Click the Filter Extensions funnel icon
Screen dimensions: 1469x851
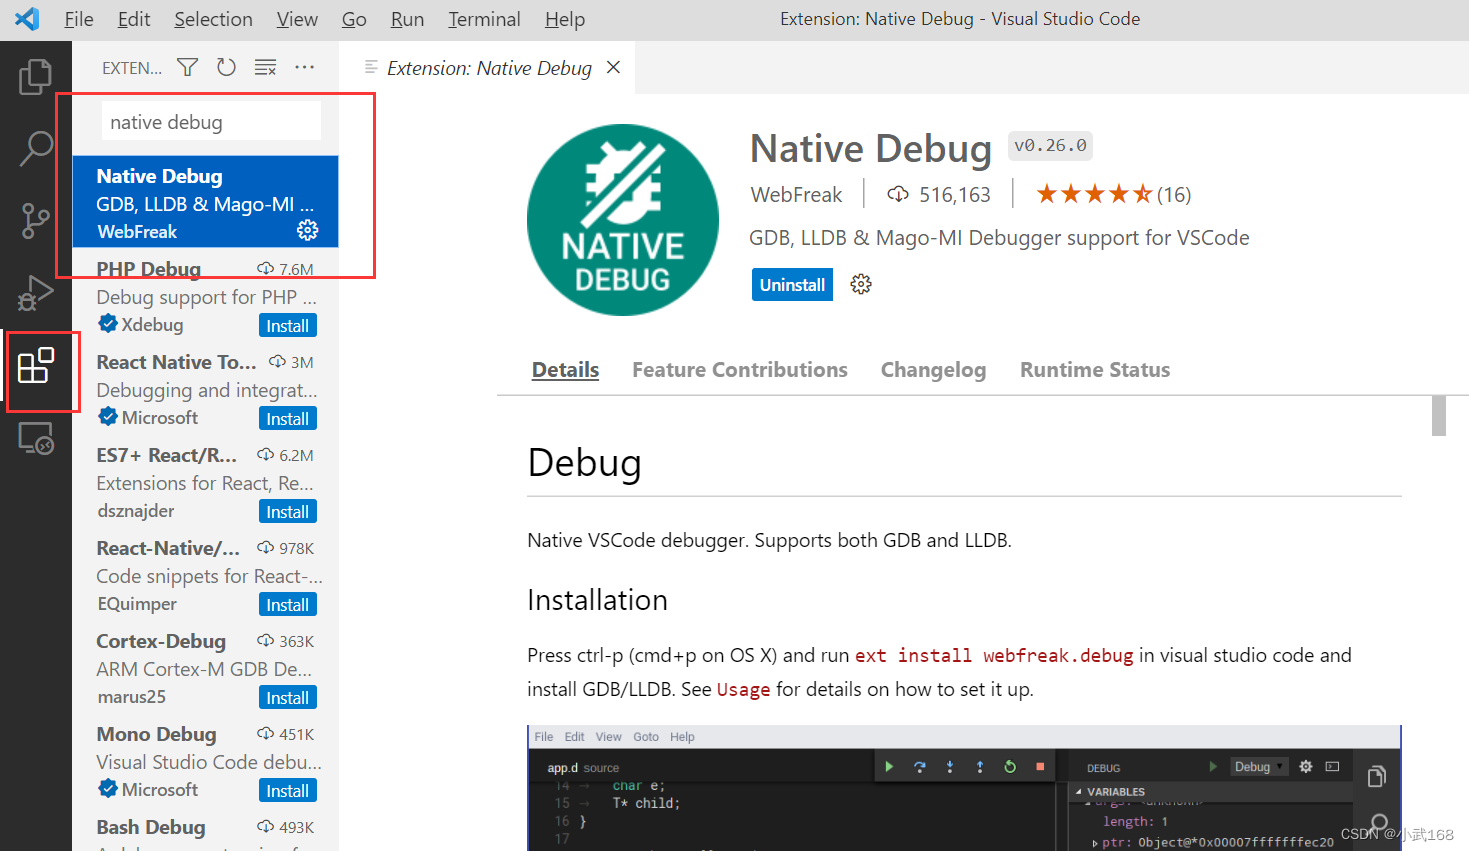click(x=187, y=67)
